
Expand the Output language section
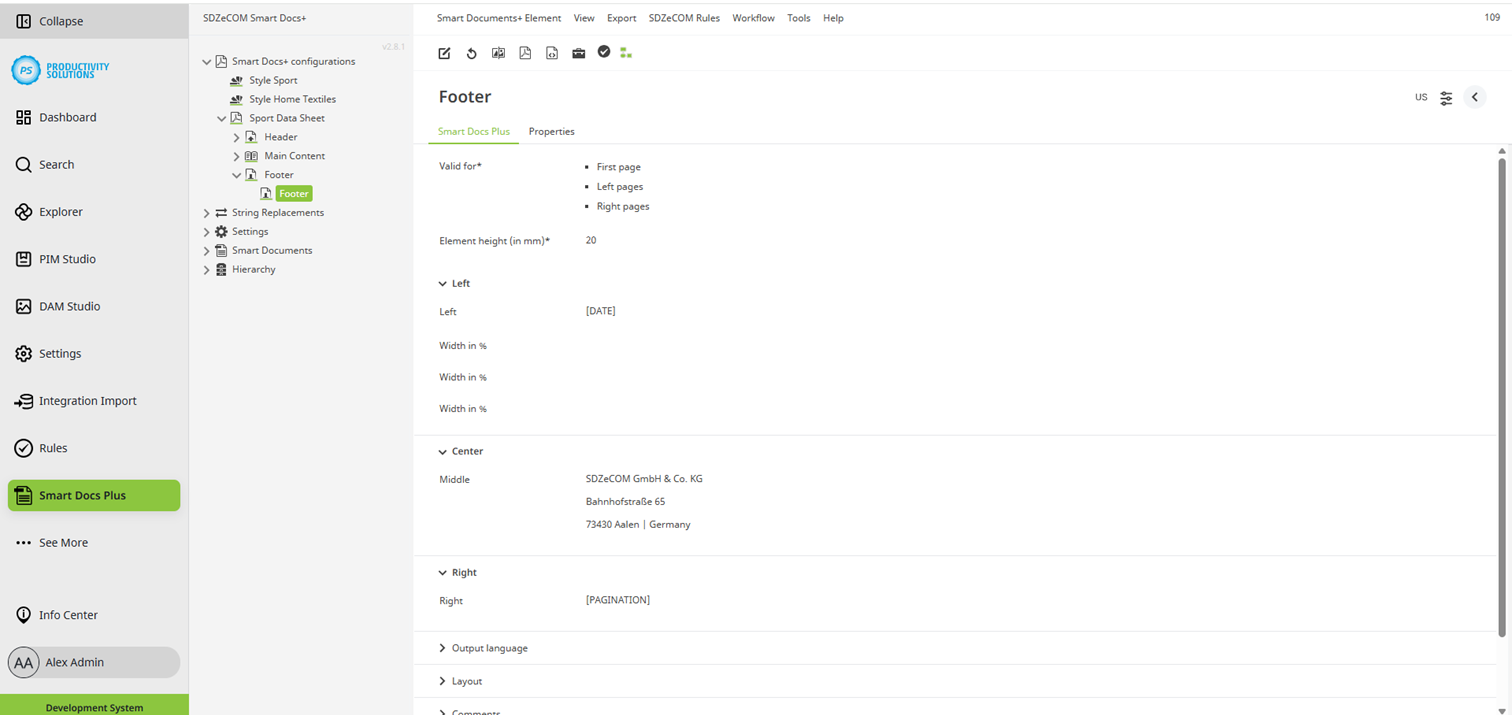pyautogui.click(x=442, y=647)
